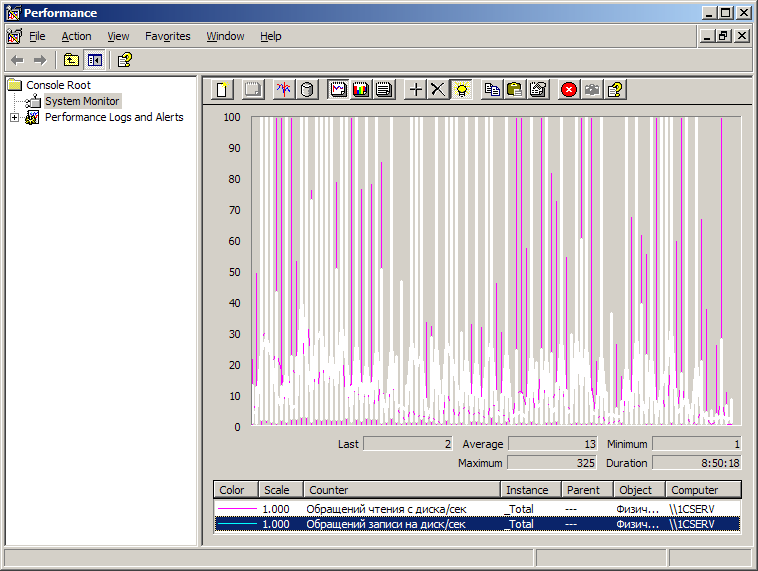Toggle the View Graph mode button
The height and width of the screenshot is (571, 758).
(338, 90)
